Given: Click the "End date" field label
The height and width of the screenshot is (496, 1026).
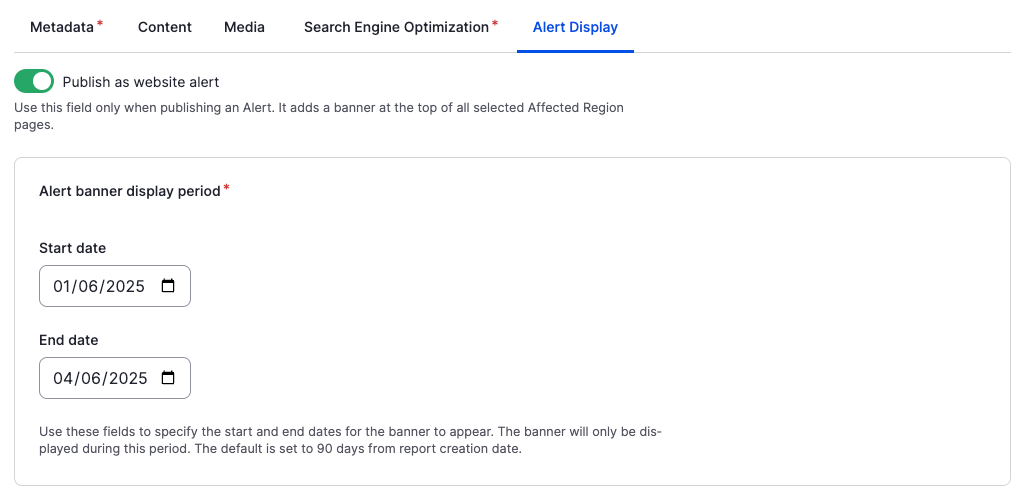Looking at the screenshot, I should pyautogui.click(x=69, y=340).
